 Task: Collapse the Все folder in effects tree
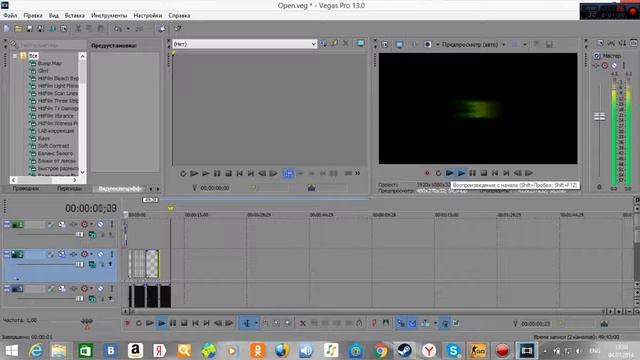coord(15,56)
